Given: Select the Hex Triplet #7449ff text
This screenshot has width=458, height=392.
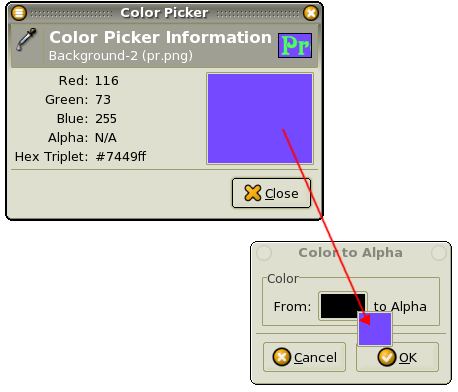Looking at the screenshot, I should [121, 156].
